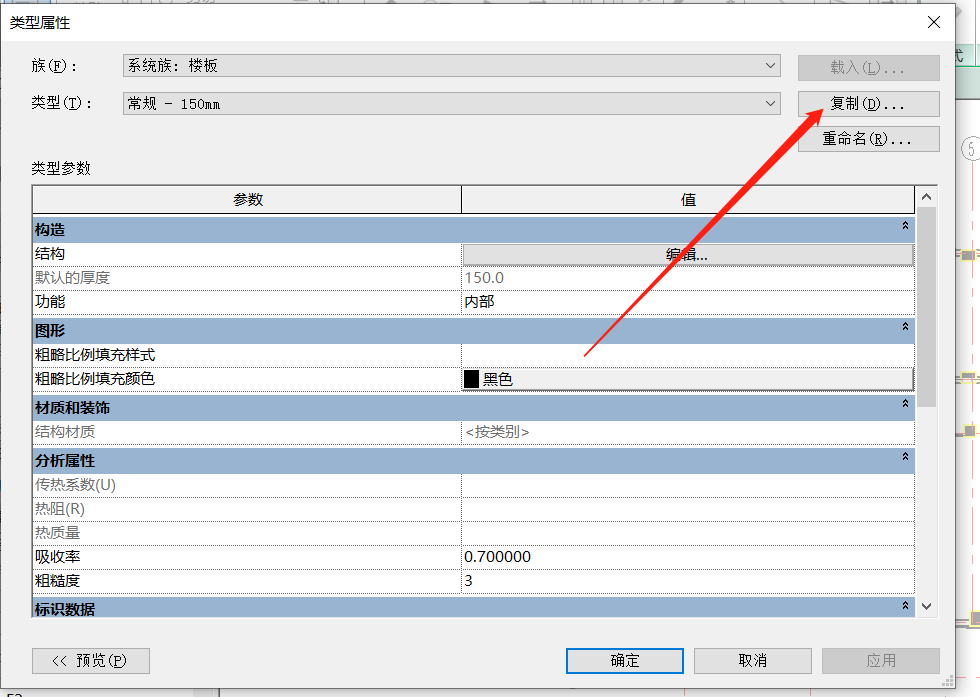
Task: Click the 粗糙度 value field
Action: click(687, 581)
